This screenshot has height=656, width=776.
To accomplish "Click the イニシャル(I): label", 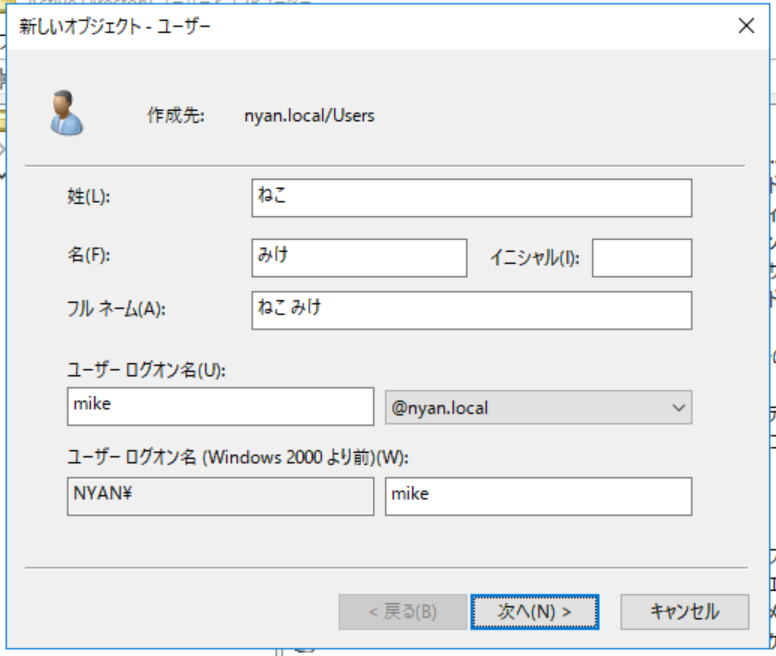I will [x=534, y=257].
